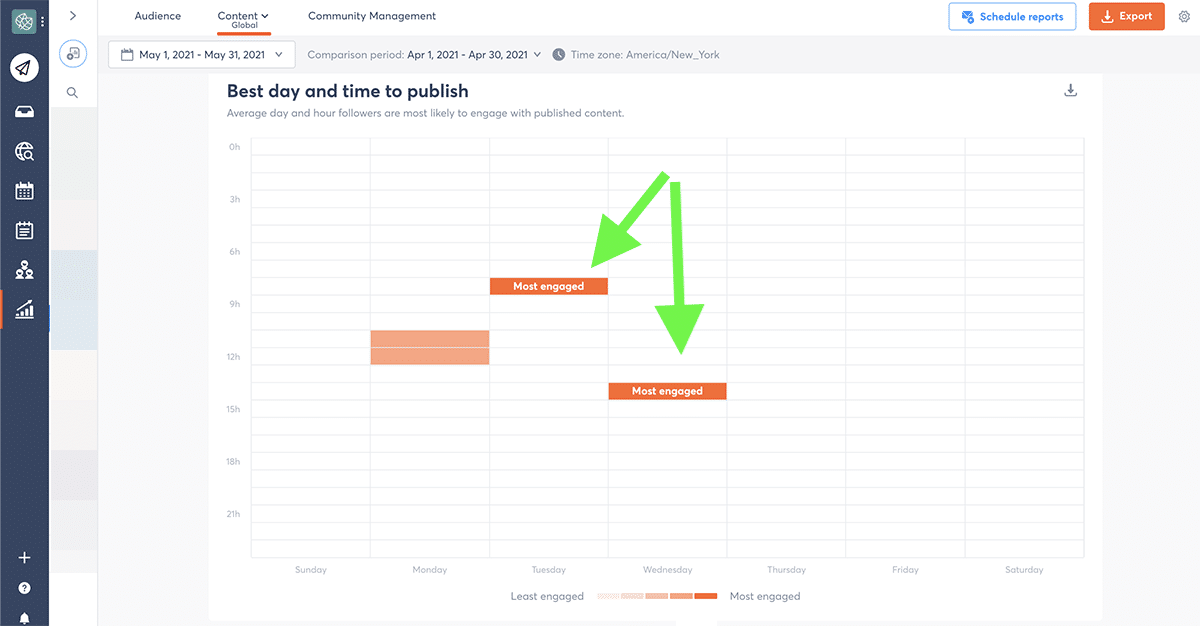The width and height of the screenshot is (1200, 626).
Task: Open the inbox tray icon
Action: [x=25, y=111]
